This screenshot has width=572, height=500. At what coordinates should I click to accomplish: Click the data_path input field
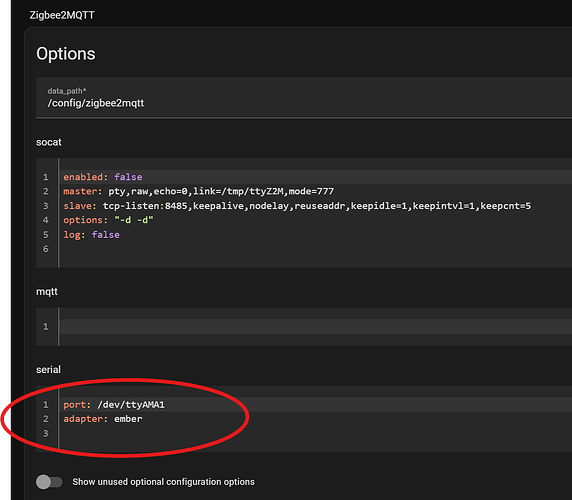pos(304,98)
